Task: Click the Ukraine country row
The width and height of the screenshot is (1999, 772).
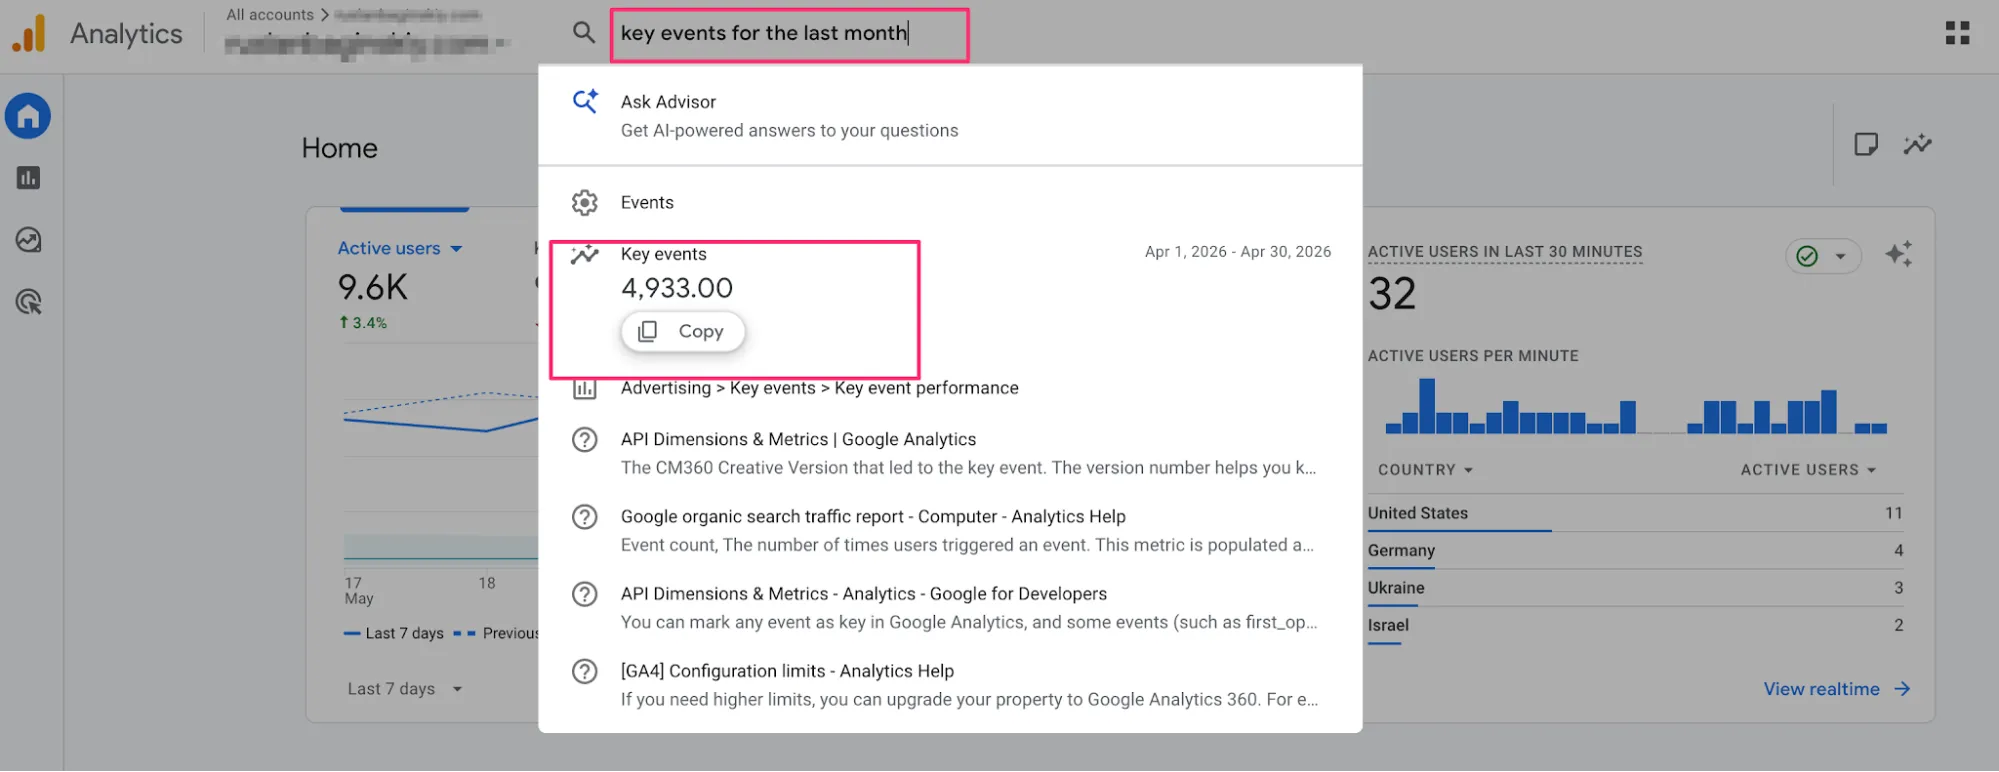Action: click(1635, 588)
